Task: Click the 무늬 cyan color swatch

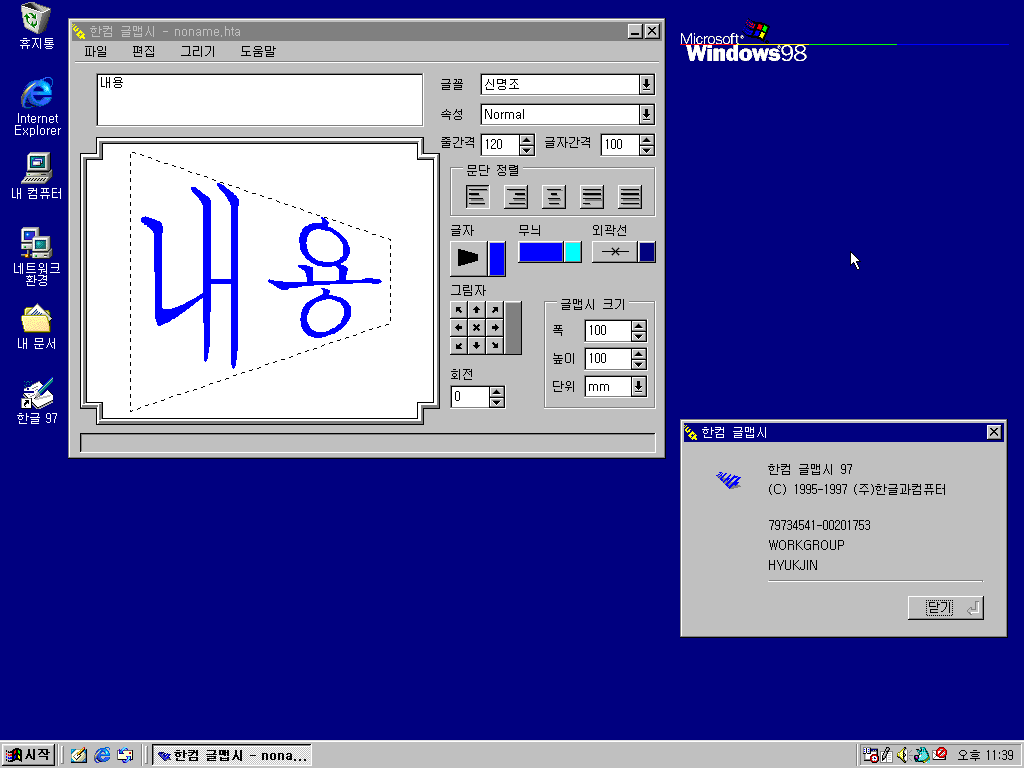Action: coord(573,252)
